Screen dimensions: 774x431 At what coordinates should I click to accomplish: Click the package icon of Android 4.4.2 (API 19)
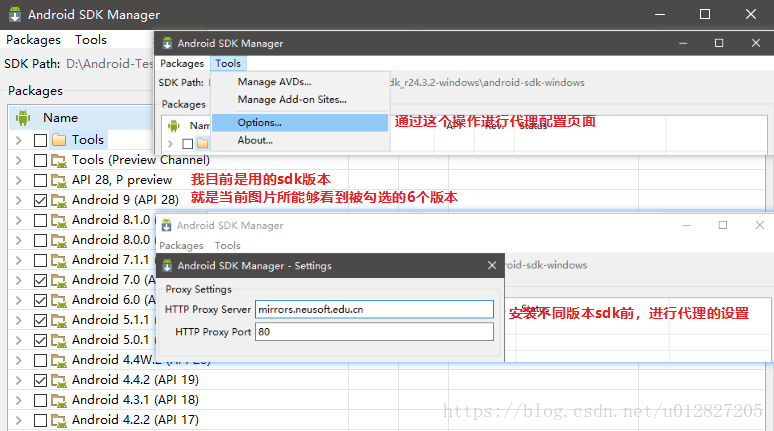(59, 380)
